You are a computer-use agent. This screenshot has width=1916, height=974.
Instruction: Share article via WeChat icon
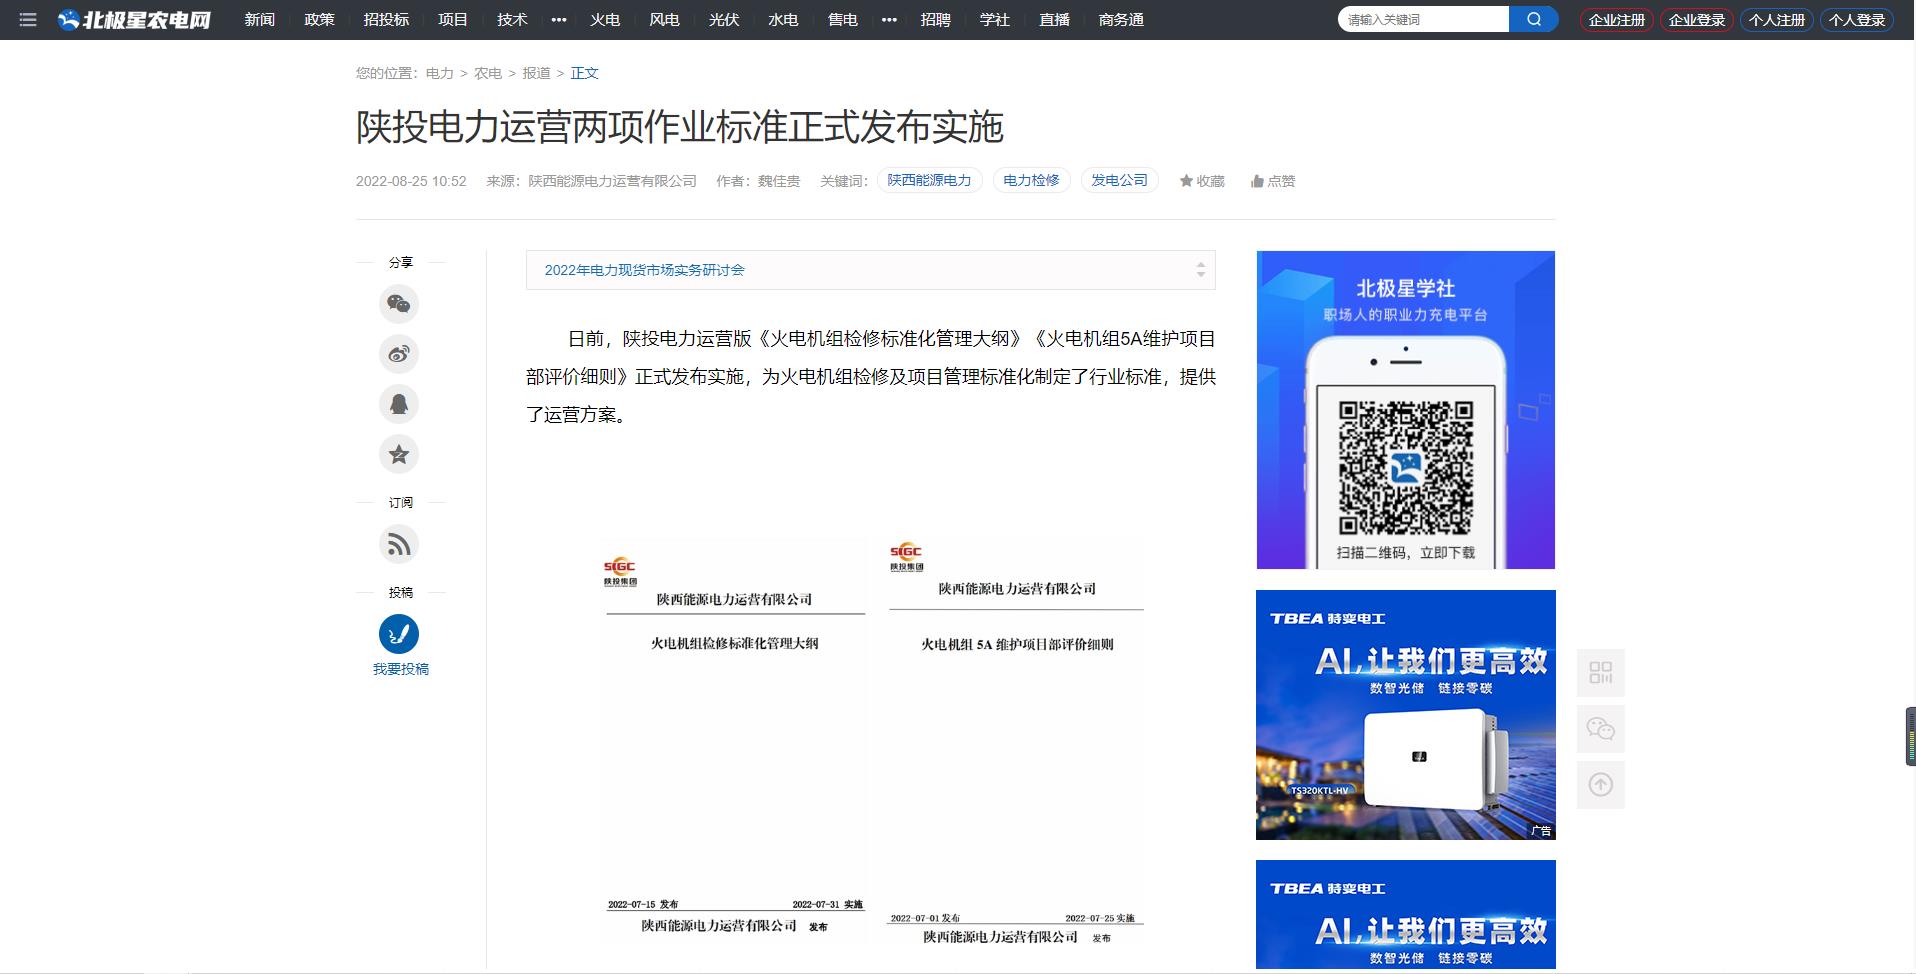(399, 304)
